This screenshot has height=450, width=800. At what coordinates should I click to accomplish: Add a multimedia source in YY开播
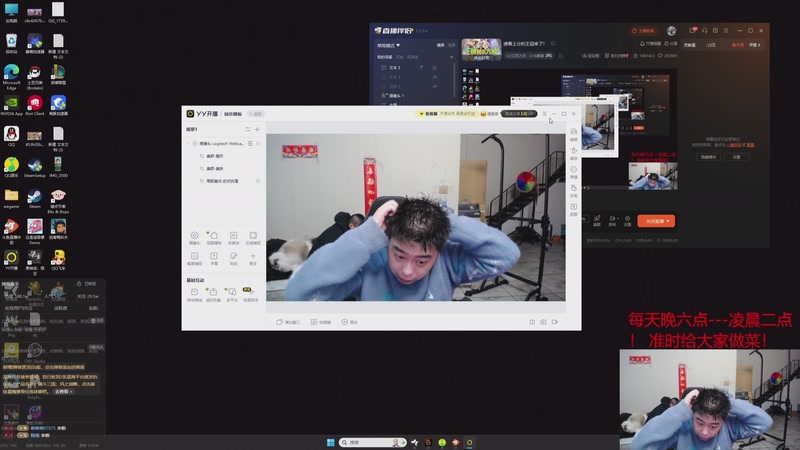coord(233,238)
